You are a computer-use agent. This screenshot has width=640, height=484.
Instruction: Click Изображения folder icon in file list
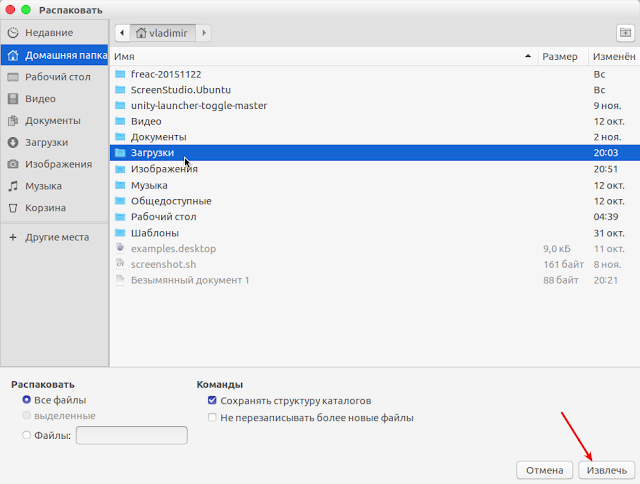point(120,169)
